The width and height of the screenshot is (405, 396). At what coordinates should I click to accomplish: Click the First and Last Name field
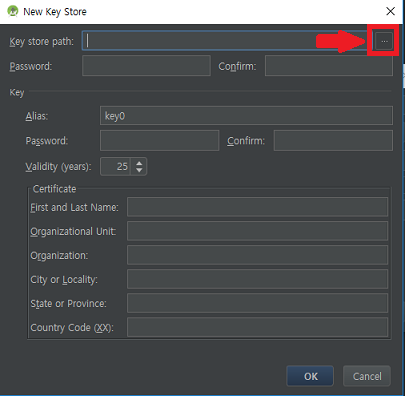click(x=257, y=207)
